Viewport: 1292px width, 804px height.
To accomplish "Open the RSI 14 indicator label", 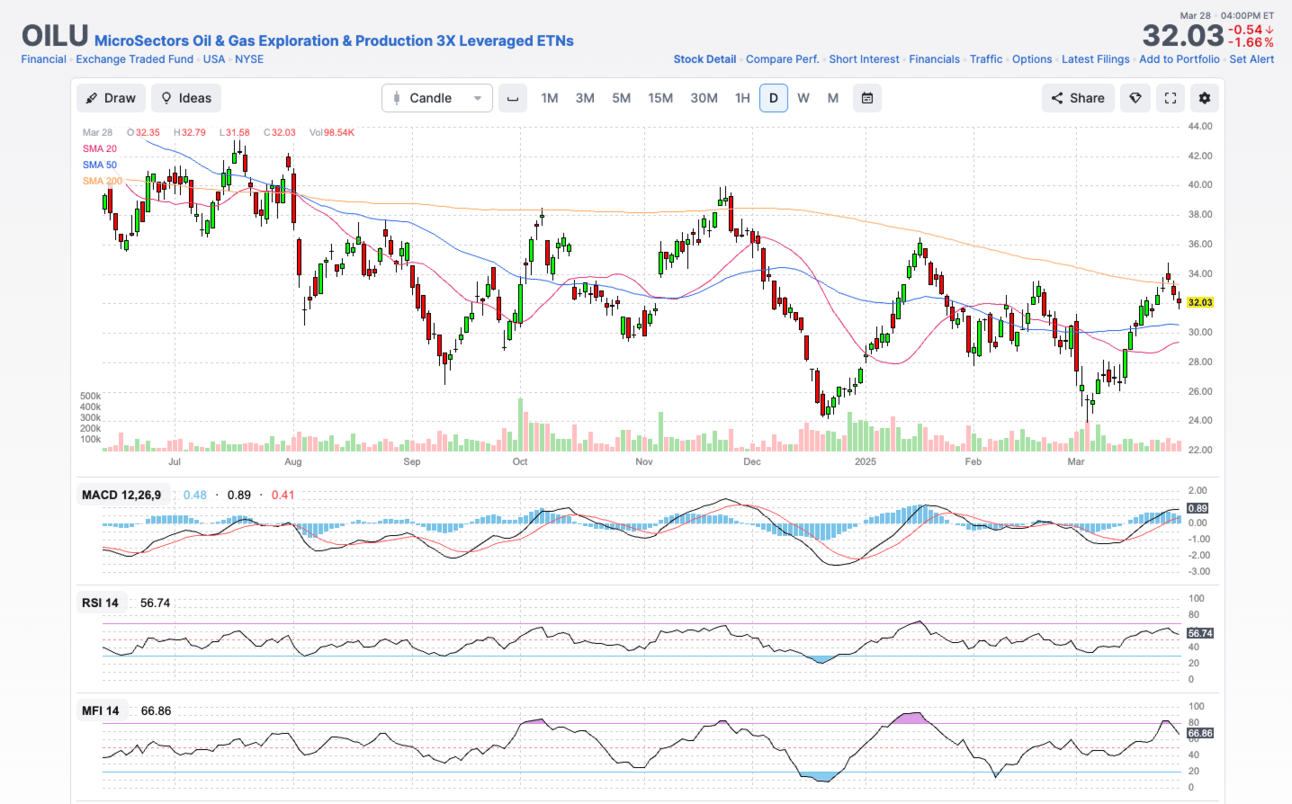I will 100,602.
